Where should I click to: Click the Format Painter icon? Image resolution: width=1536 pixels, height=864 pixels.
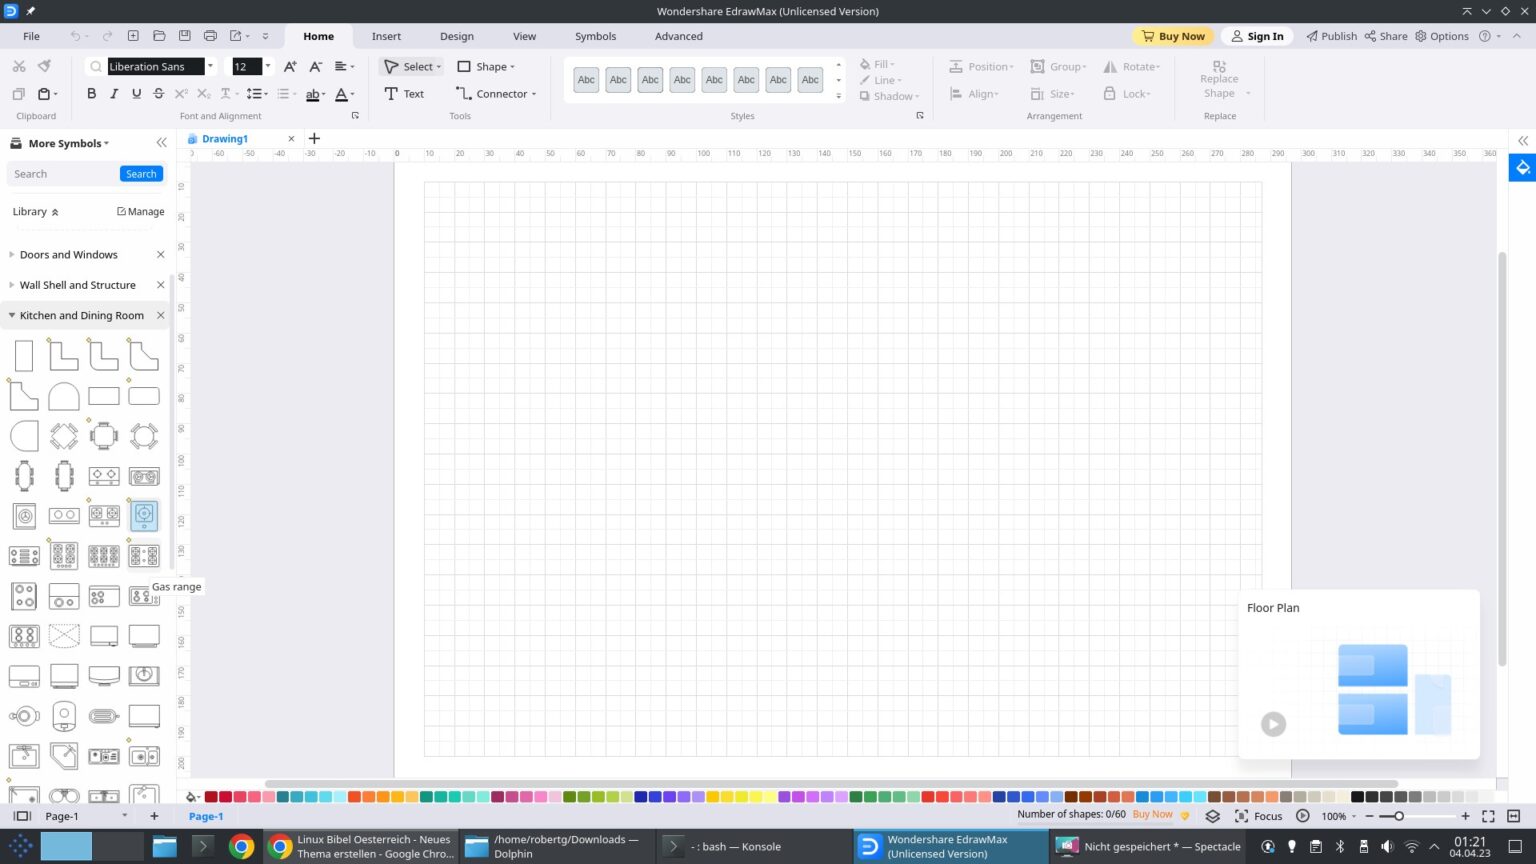click(44, 66)
